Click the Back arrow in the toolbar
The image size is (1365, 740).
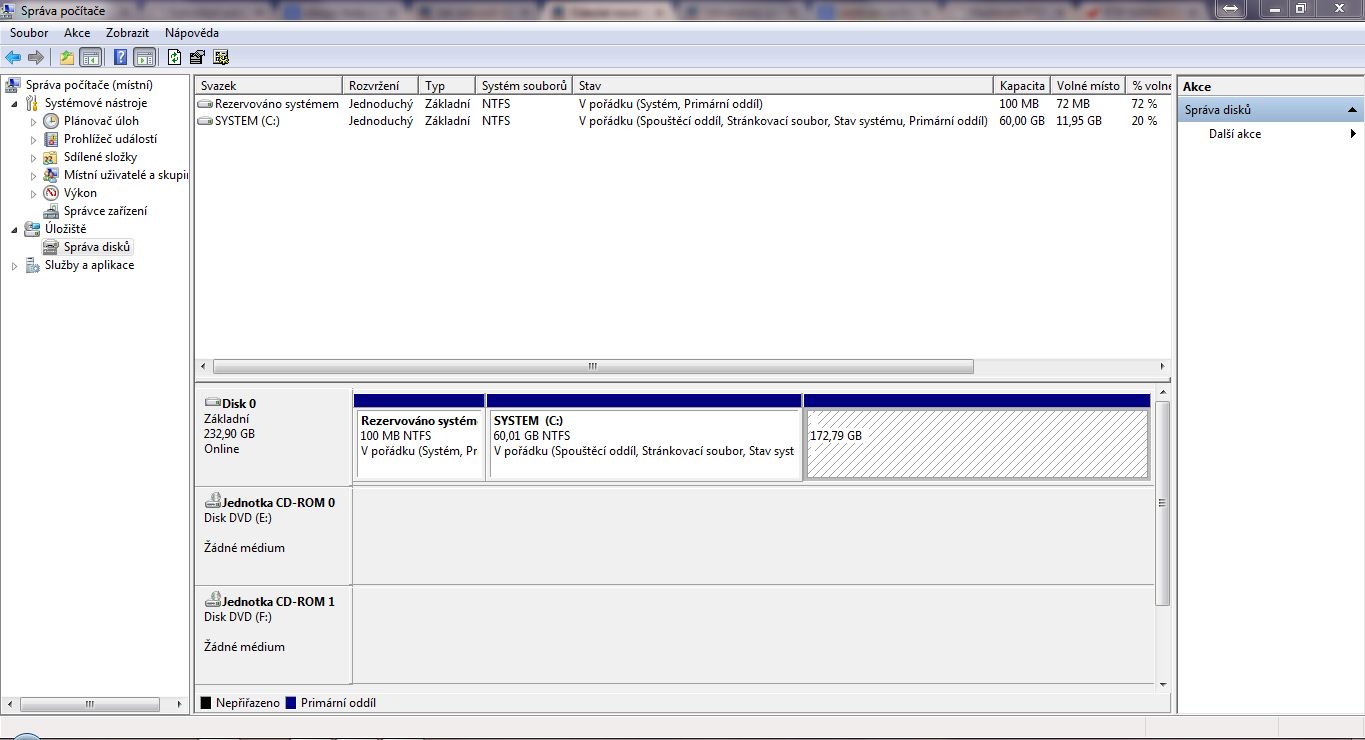pyautogui.click(x=13, y=57)
